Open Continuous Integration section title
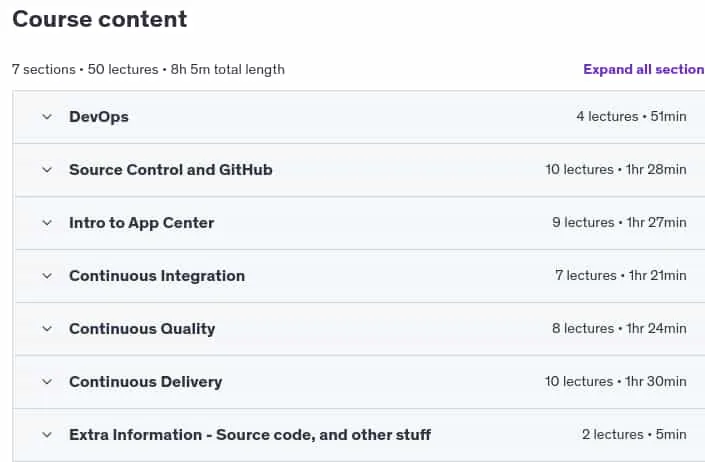This screenshot has width=705, height=462. pos(157,276)
